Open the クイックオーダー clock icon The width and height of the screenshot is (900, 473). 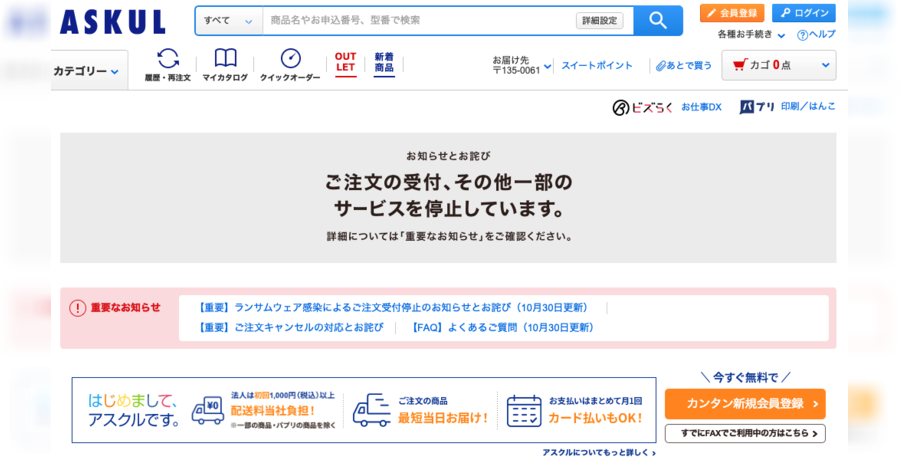tap(290, 64)
